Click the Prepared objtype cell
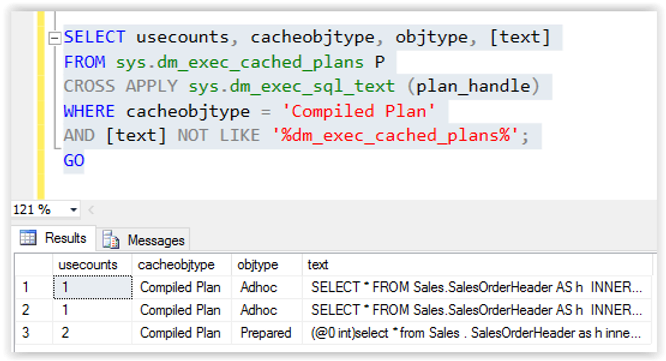The height and width of the screenshot is (361, 666). pos(267,333)
